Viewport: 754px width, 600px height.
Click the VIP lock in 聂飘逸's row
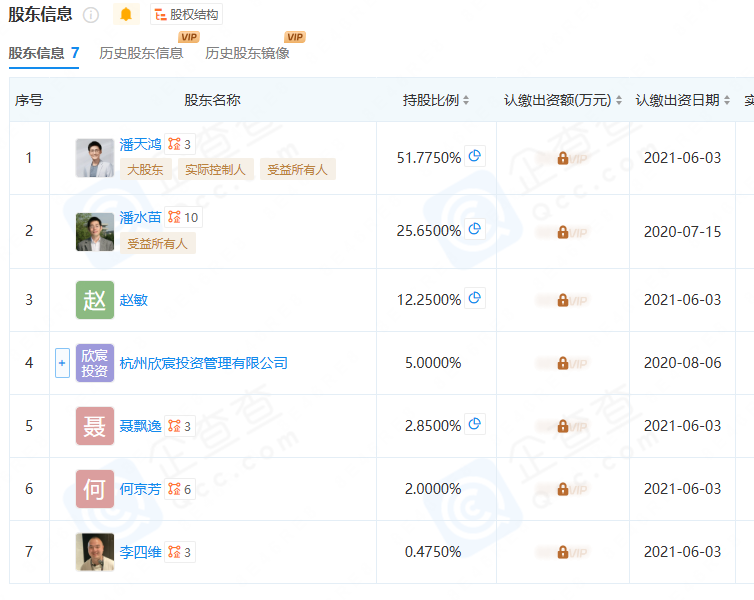(x=563, y=426)
